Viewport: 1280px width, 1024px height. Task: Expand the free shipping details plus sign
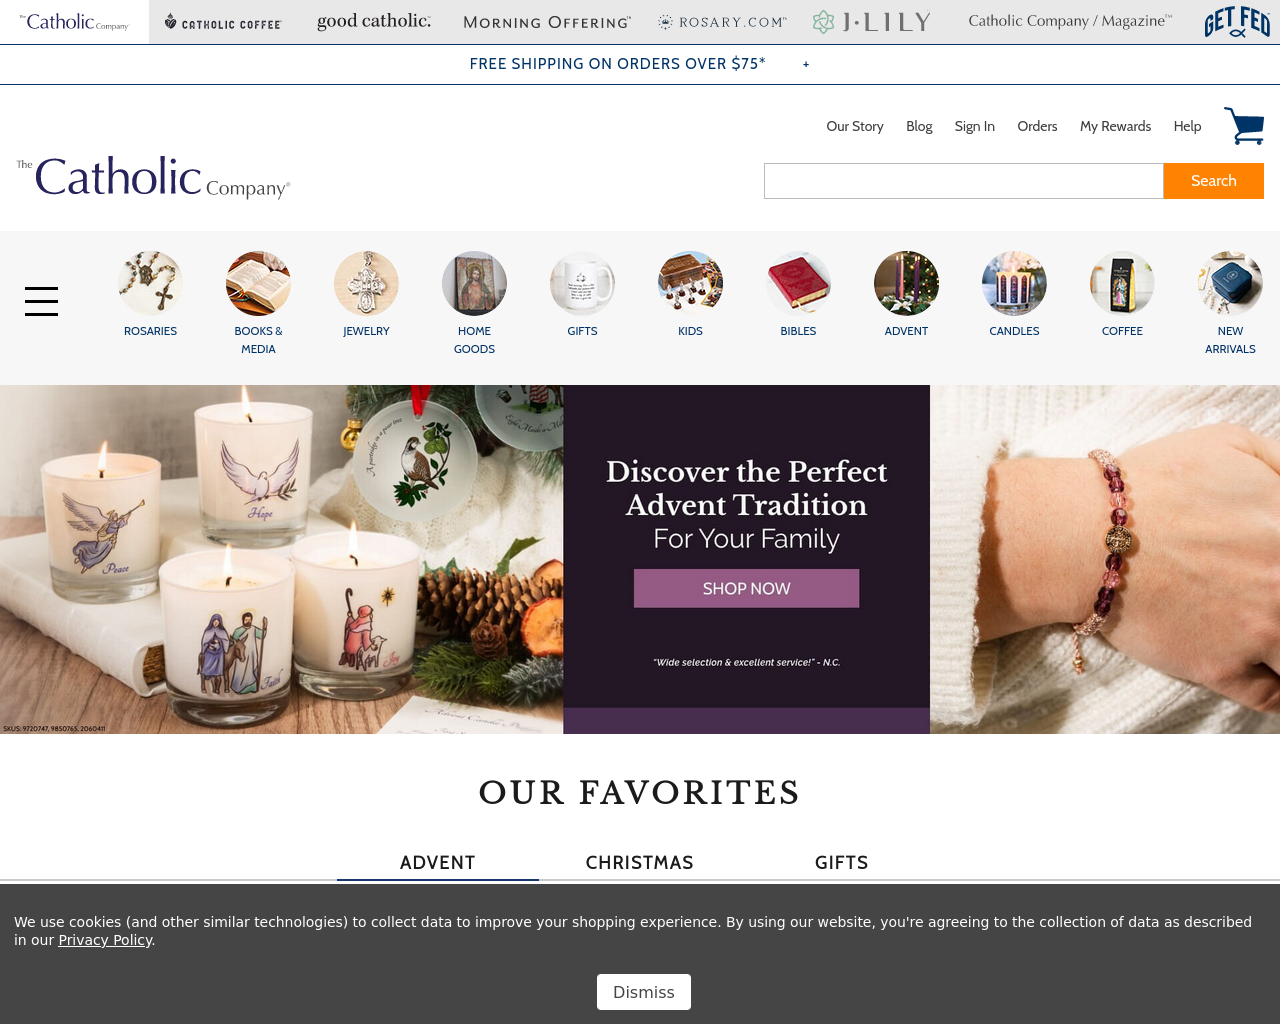pyautogui.click(x=806, y=64)
